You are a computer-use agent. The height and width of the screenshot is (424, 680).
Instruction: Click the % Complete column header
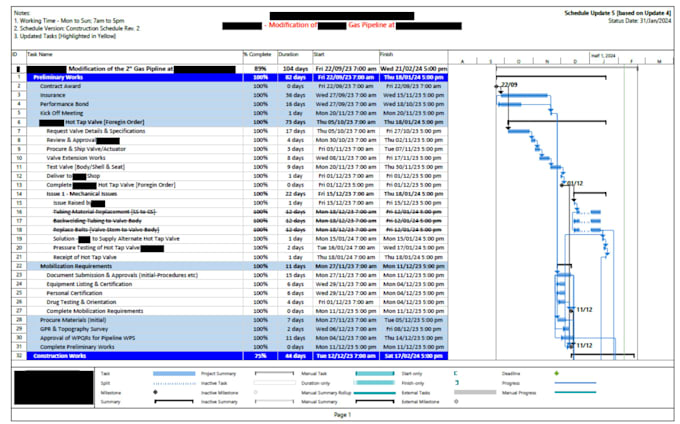tap(257, 55)
